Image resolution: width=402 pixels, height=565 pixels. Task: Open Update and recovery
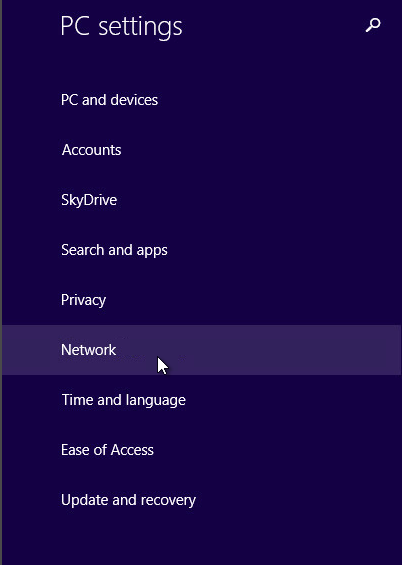tap(201, 500)
